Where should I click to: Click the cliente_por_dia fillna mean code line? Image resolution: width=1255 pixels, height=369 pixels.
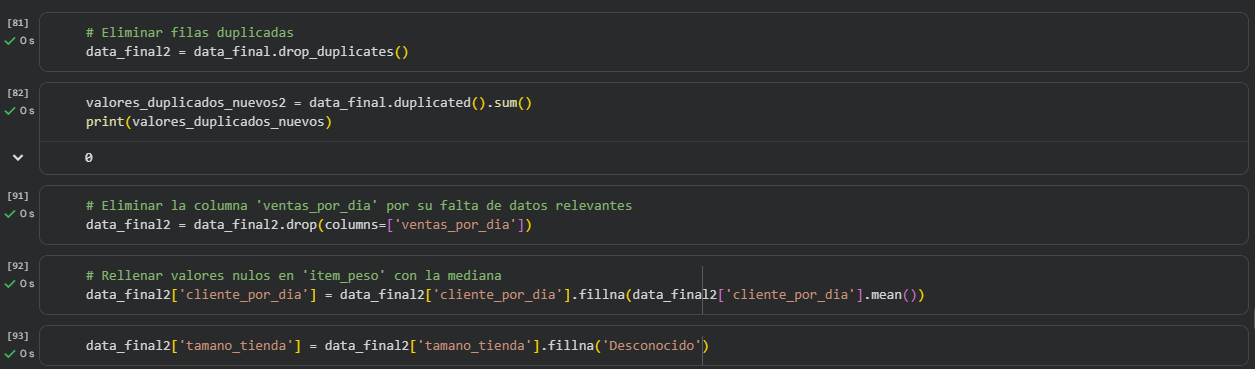pyautogui.click(x=506, y=295)
